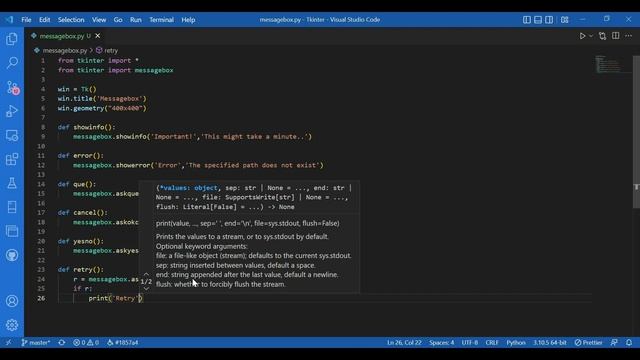Click 'def showinfo():' on line 8

coord(87,127)
